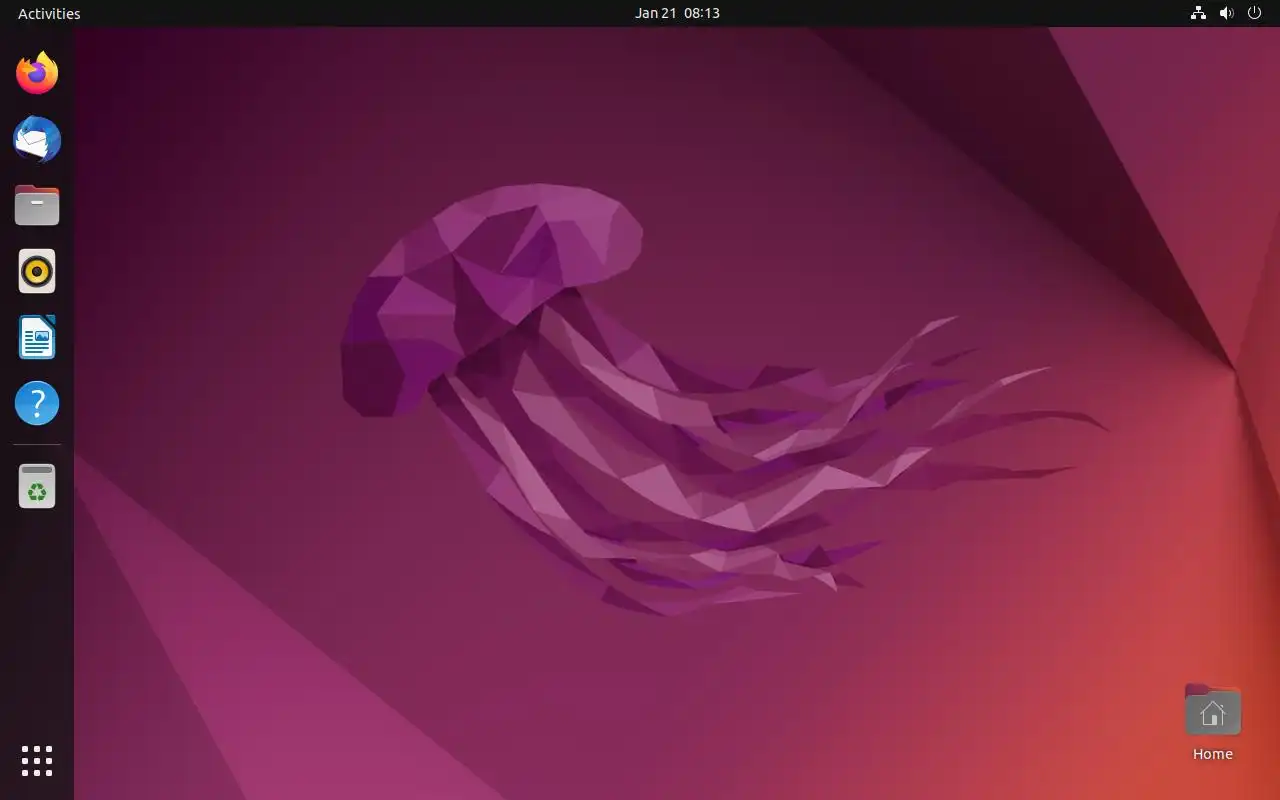
Task: Select the Home folder desktop icon
Action: [1213, 710]
